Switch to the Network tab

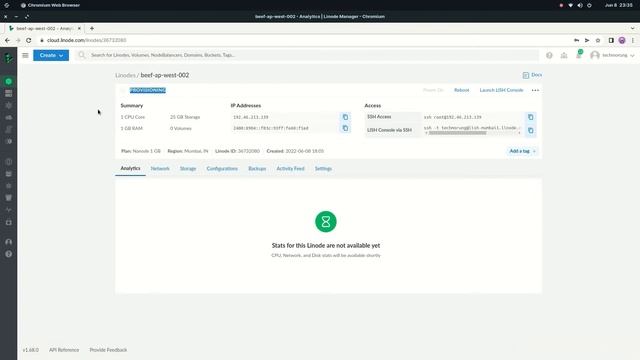tap(160, 169)
